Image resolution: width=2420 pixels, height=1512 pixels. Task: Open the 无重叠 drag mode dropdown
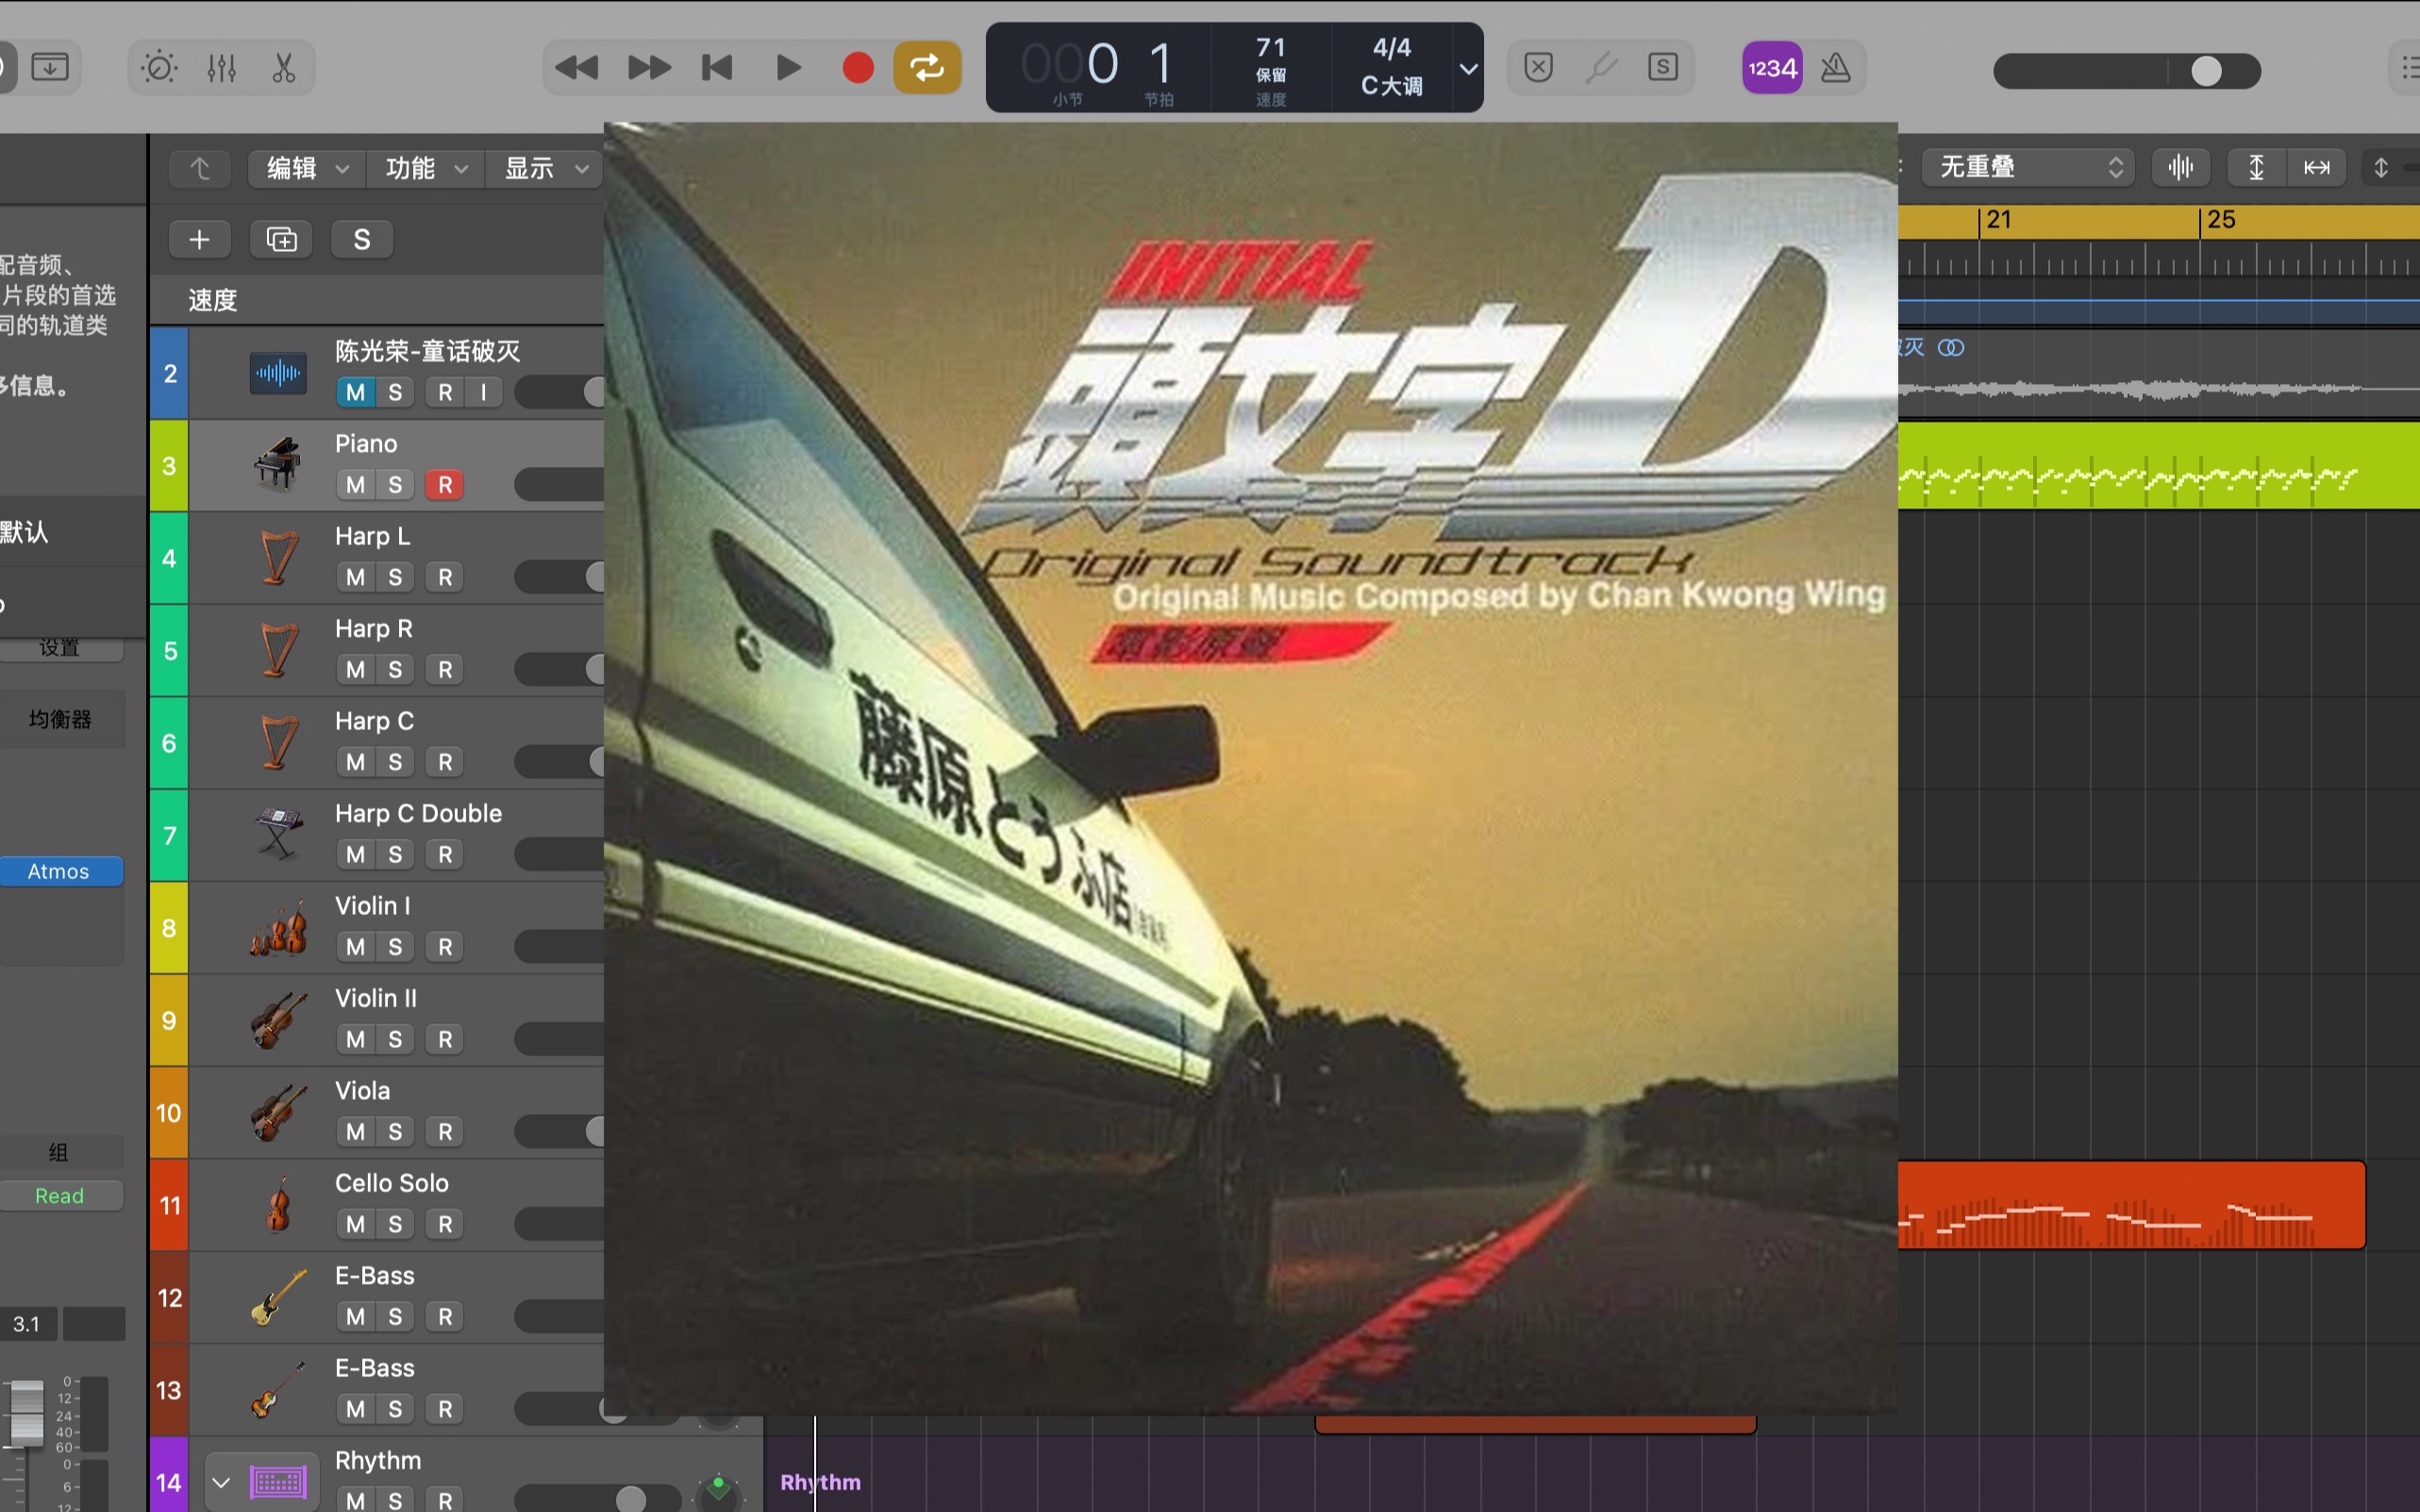(2028, 167)
